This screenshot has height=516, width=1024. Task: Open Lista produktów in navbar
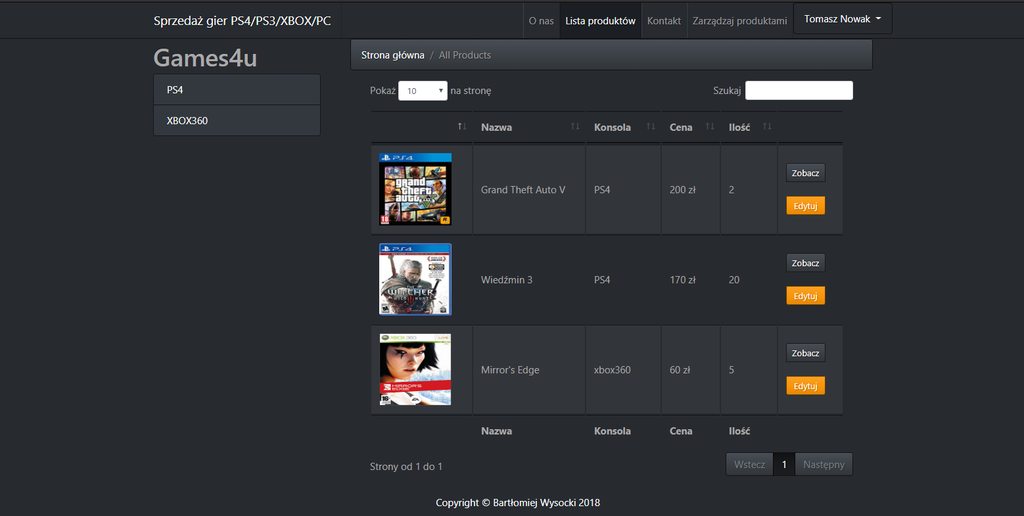point(600,21)
